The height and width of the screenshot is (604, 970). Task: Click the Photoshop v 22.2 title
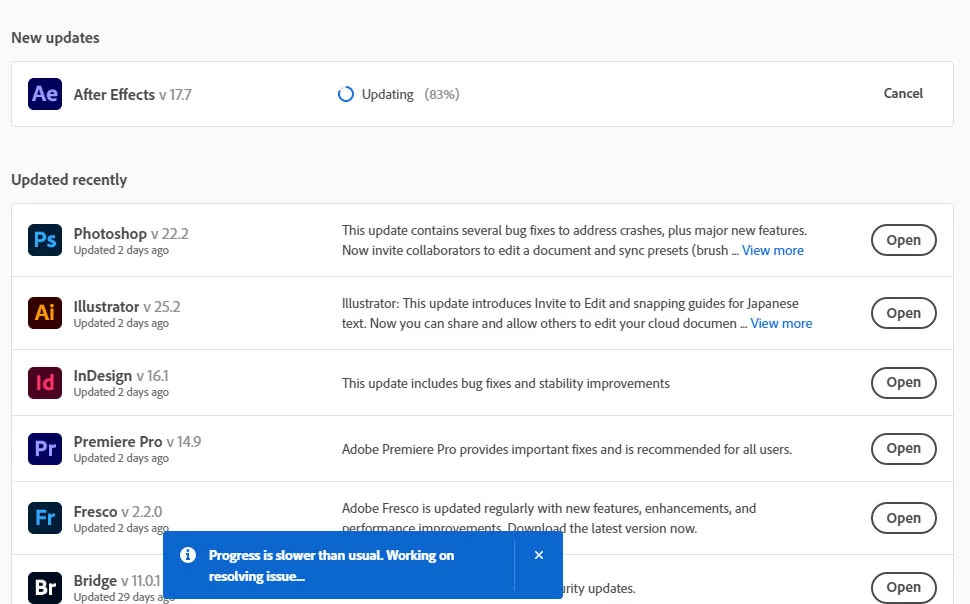(x=131, y=234)
